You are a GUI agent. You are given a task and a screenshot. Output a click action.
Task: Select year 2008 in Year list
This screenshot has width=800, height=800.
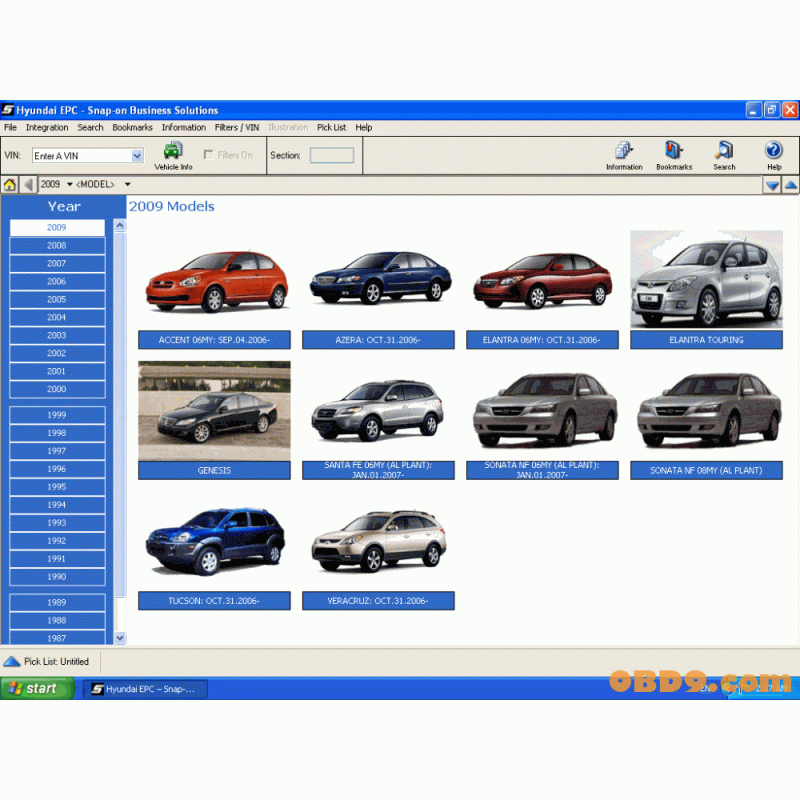pyautogui.click(x=57, y=246)
